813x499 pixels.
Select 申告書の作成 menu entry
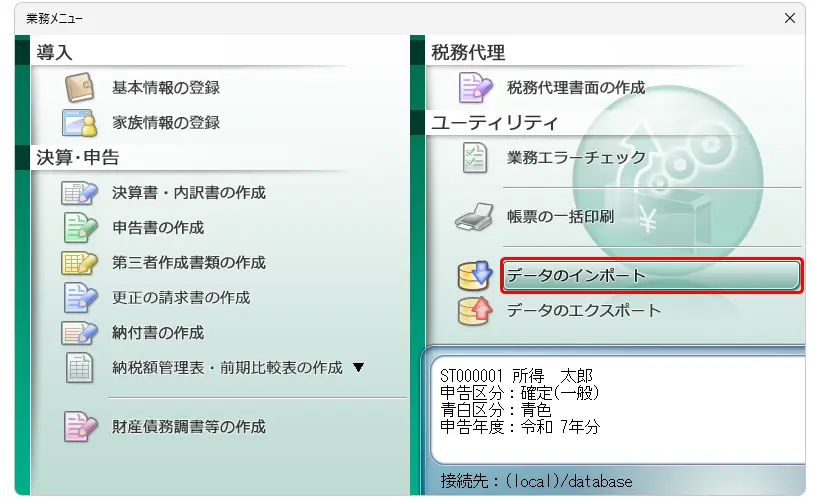pos(158,228)
